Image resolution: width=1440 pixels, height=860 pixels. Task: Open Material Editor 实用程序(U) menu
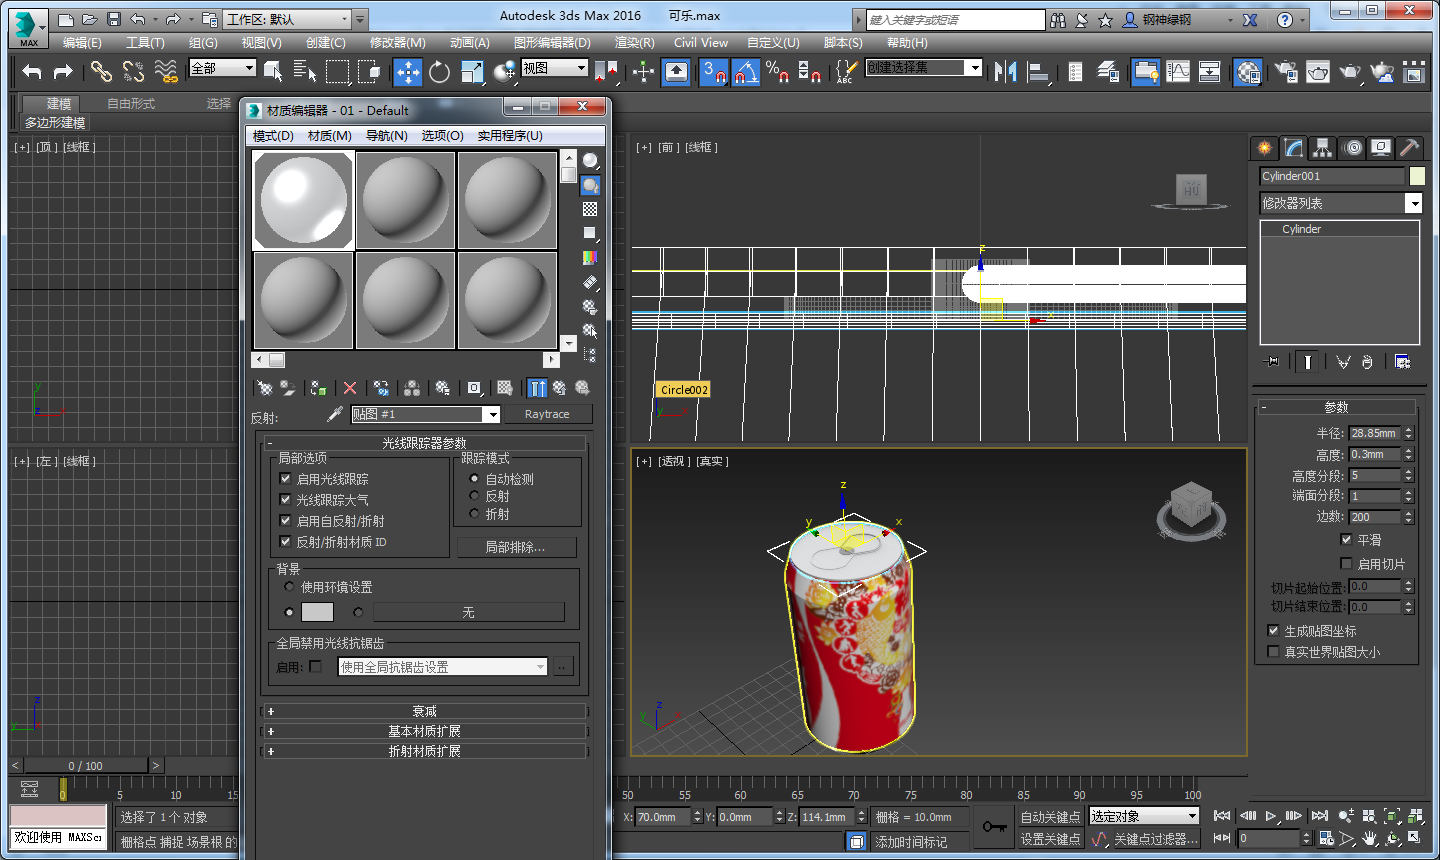pos(510,136)
